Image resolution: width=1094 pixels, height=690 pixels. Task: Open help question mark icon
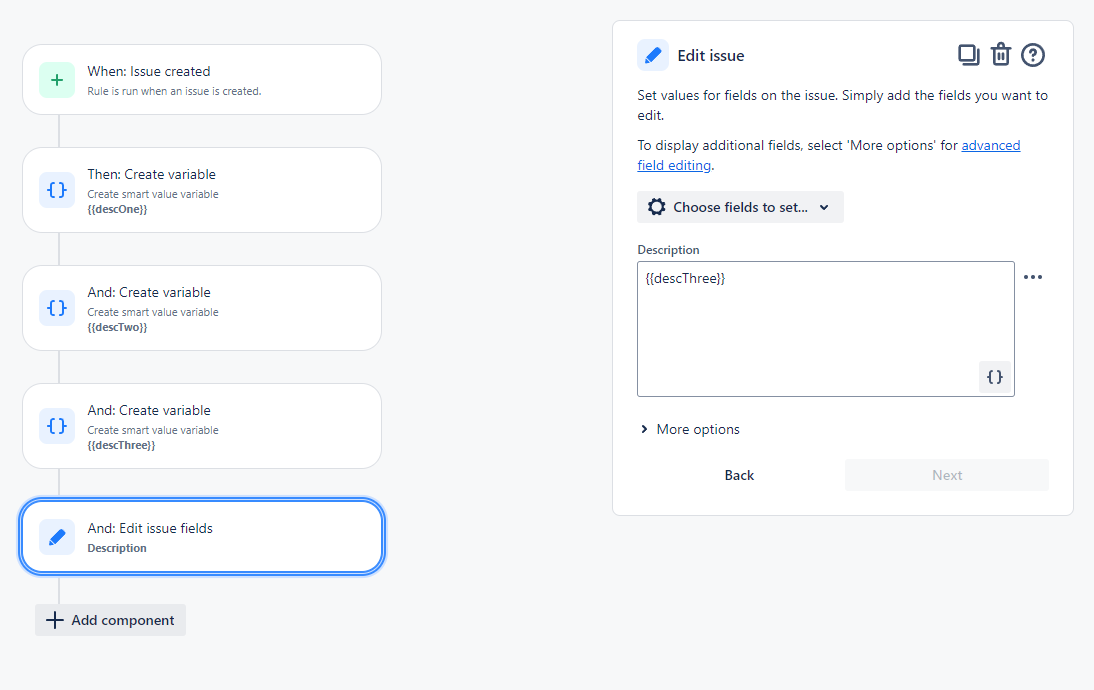coord(1033,55)
